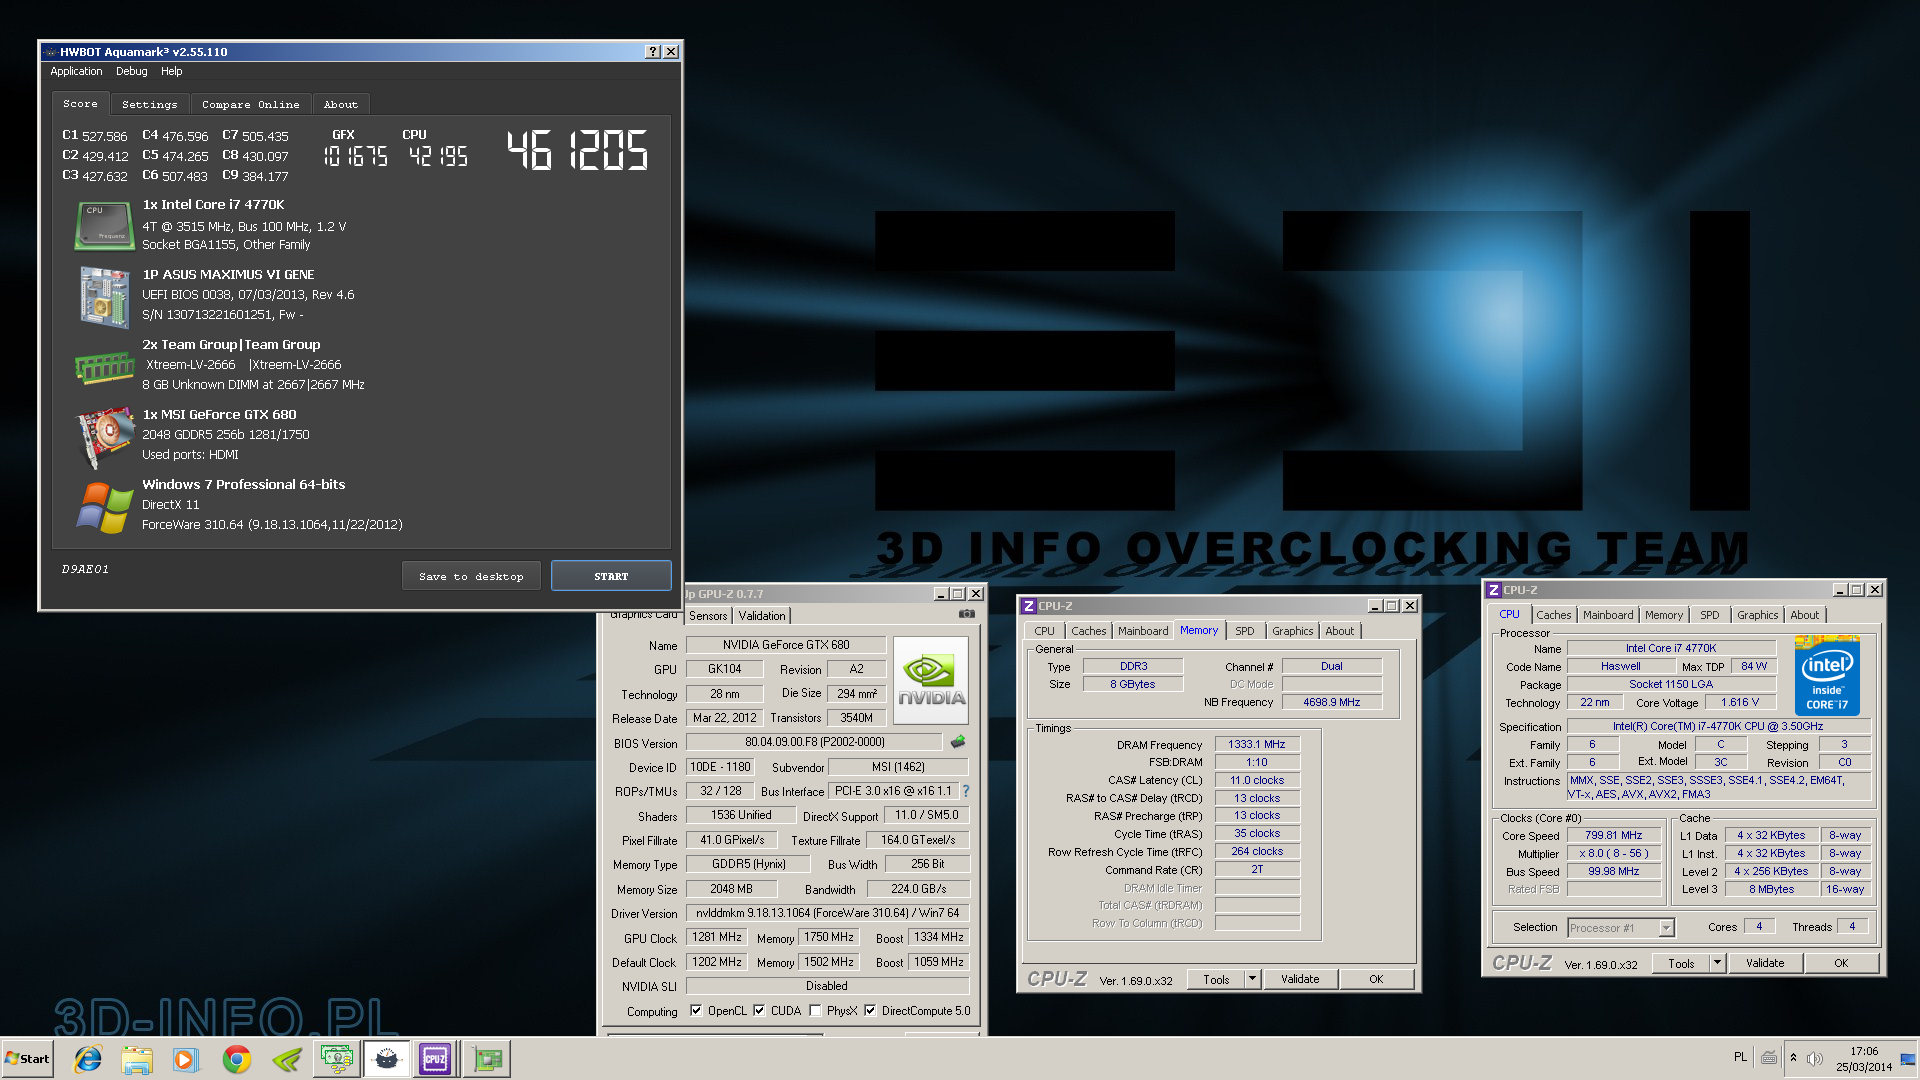Click the bus interface question mark icon
This screenshot has height=1080, width=1920.
point(966,791)
